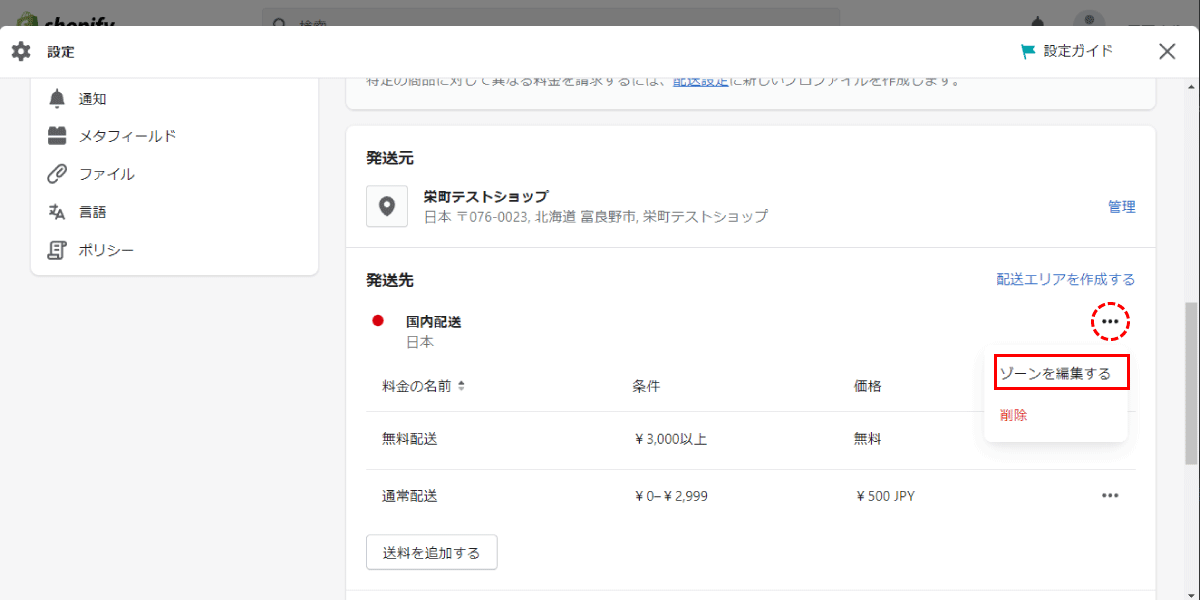Close the settings dialog with X
Viewport: 1200px width, 600px height.
pyautogui.click(x=1167, y=52)
